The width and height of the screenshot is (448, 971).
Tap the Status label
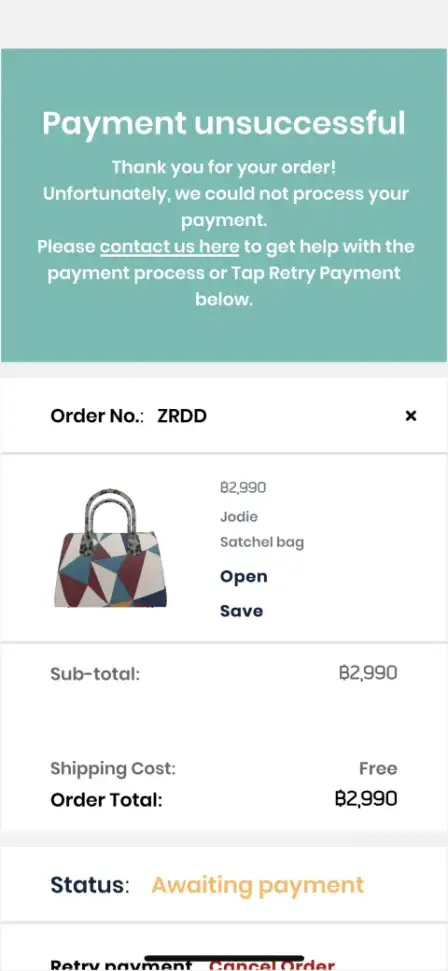[x=90, y=885]
